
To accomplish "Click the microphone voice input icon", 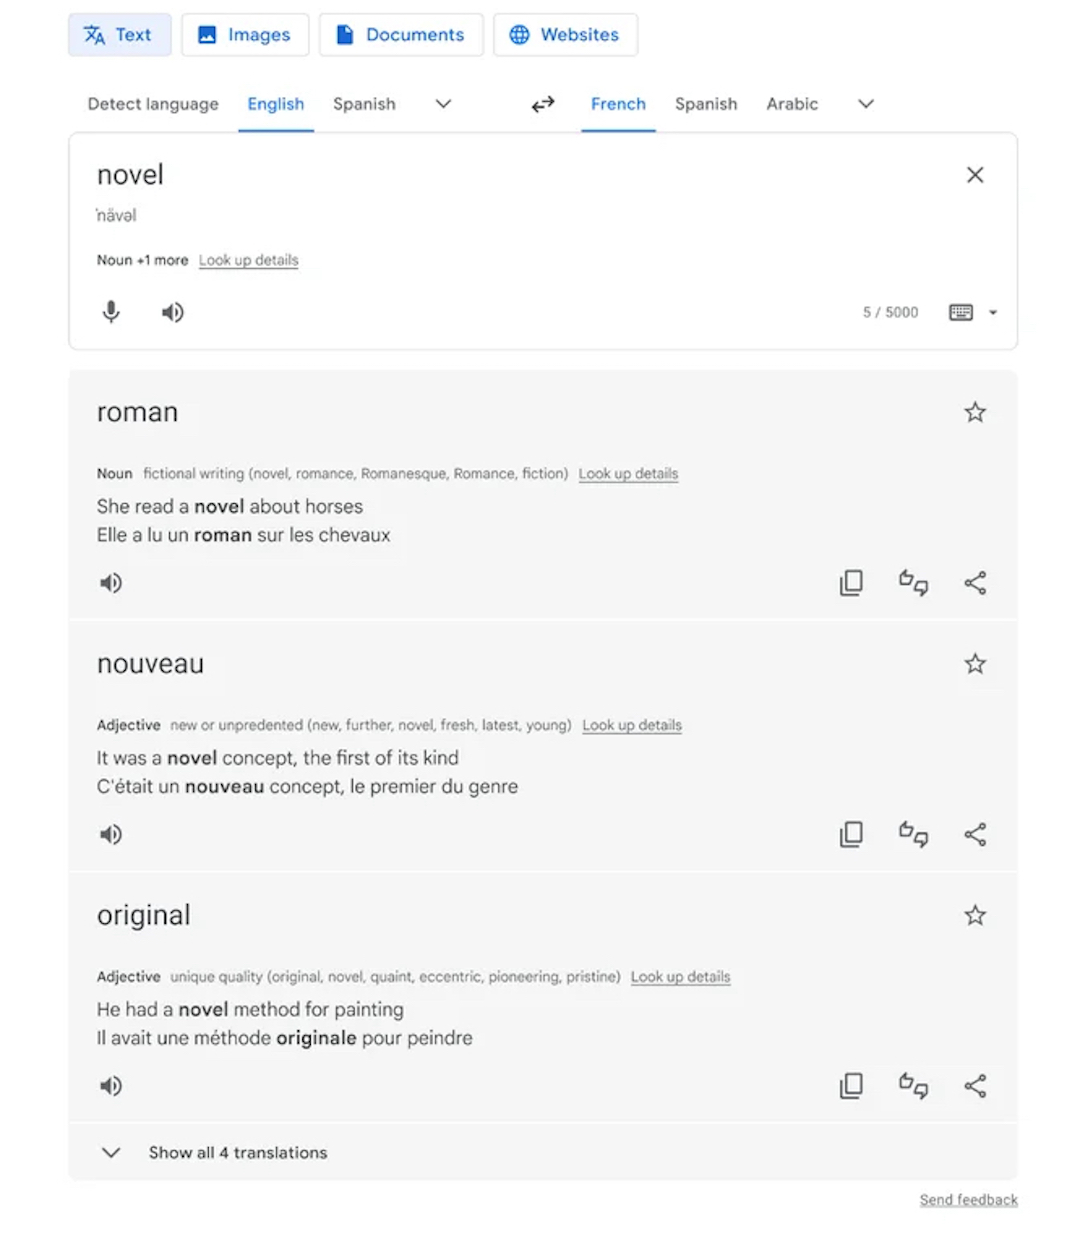I will click(x=111, y=312).
